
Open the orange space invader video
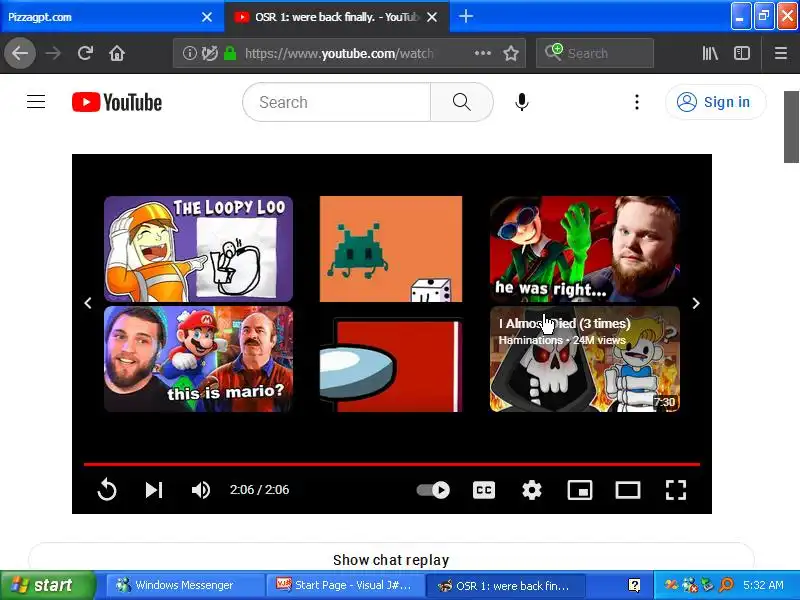pos(391,249)
